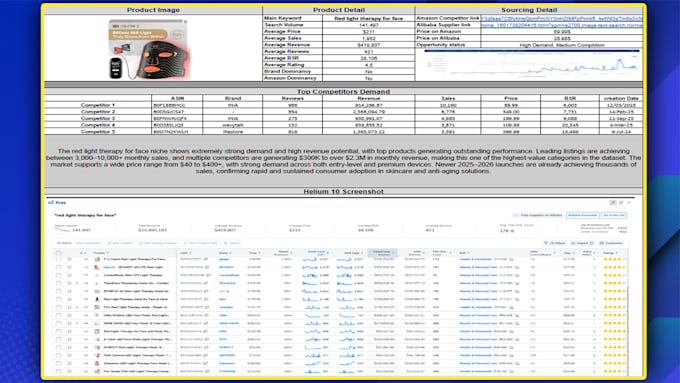Select the 'High Demand, Medium Competition' status cell
Image resolution: width=680 pixels, height=383 pixels.
tap(562, 45)
